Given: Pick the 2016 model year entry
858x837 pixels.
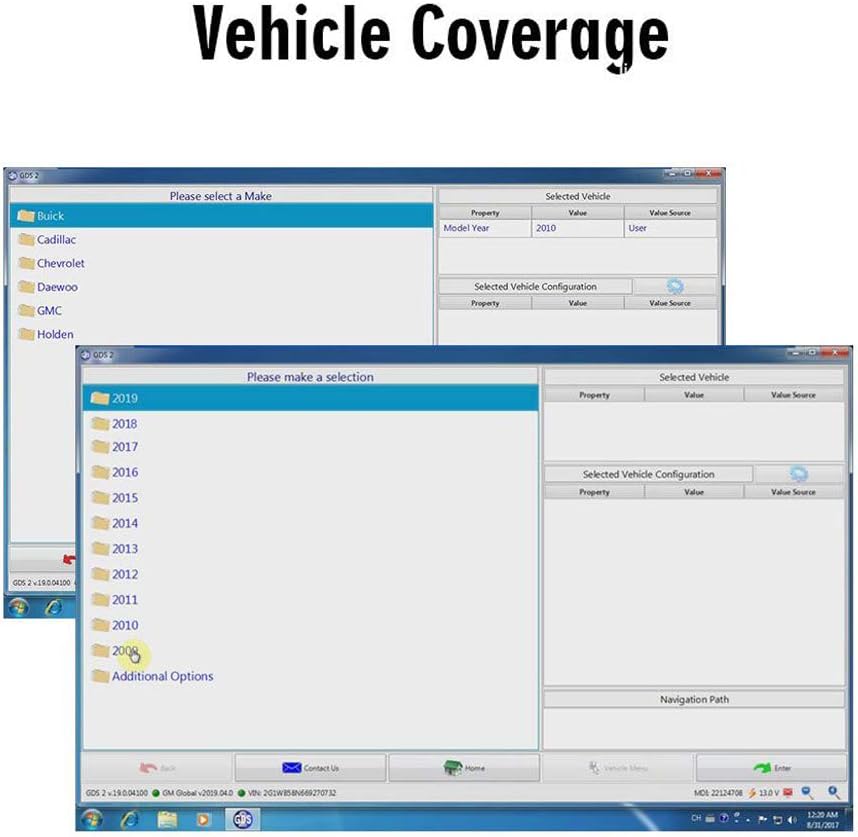Looking at the screenshot, I should 310,472.
